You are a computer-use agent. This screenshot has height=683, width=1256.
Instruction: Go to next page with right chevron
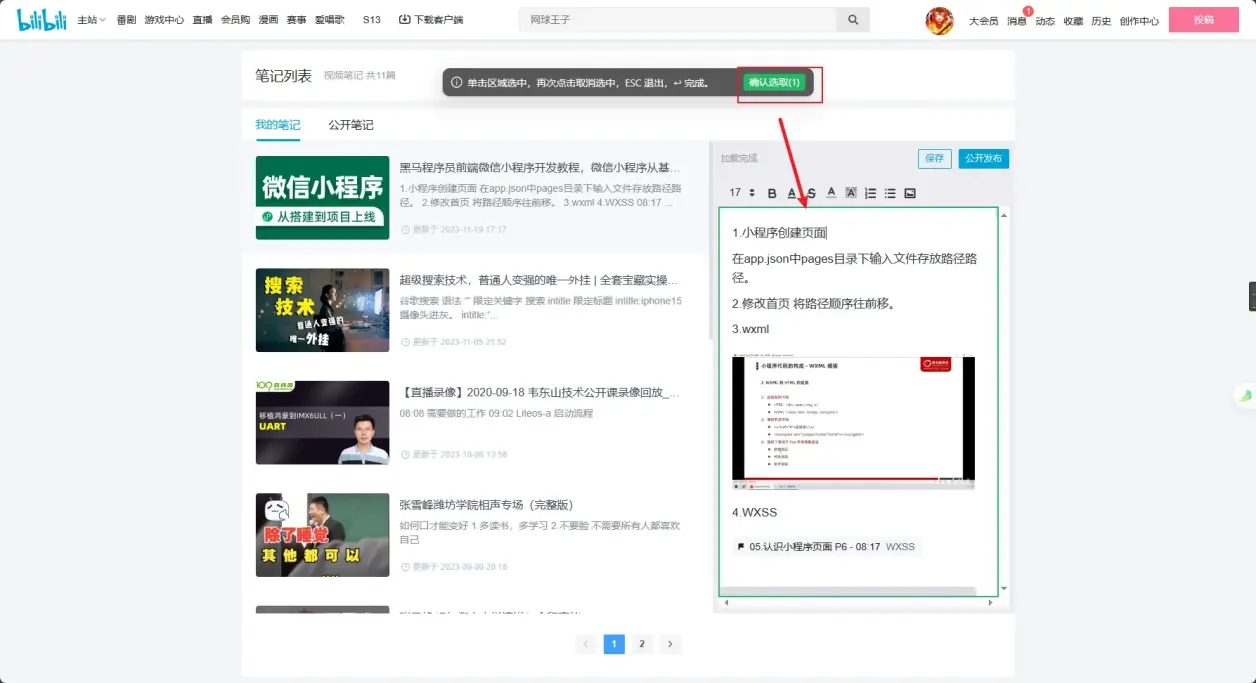(671, 644)
